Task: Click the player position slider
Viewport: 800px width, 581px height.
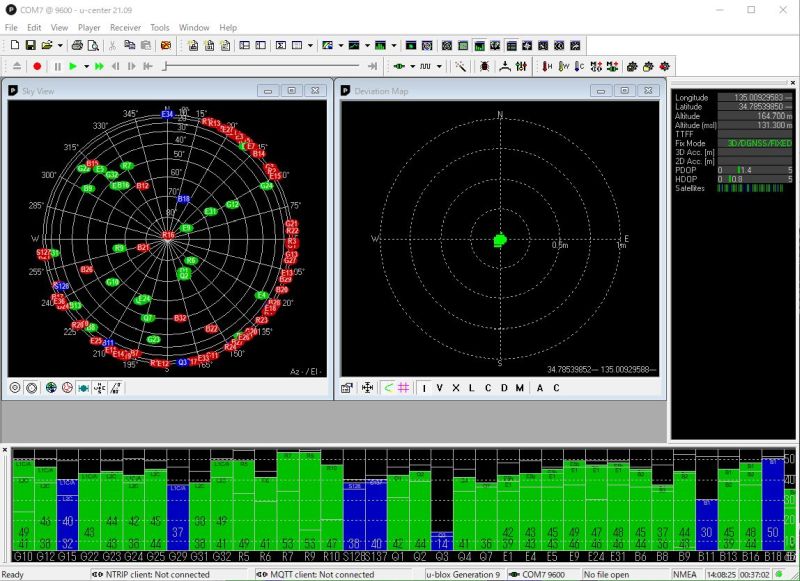Action: [262, 66]
